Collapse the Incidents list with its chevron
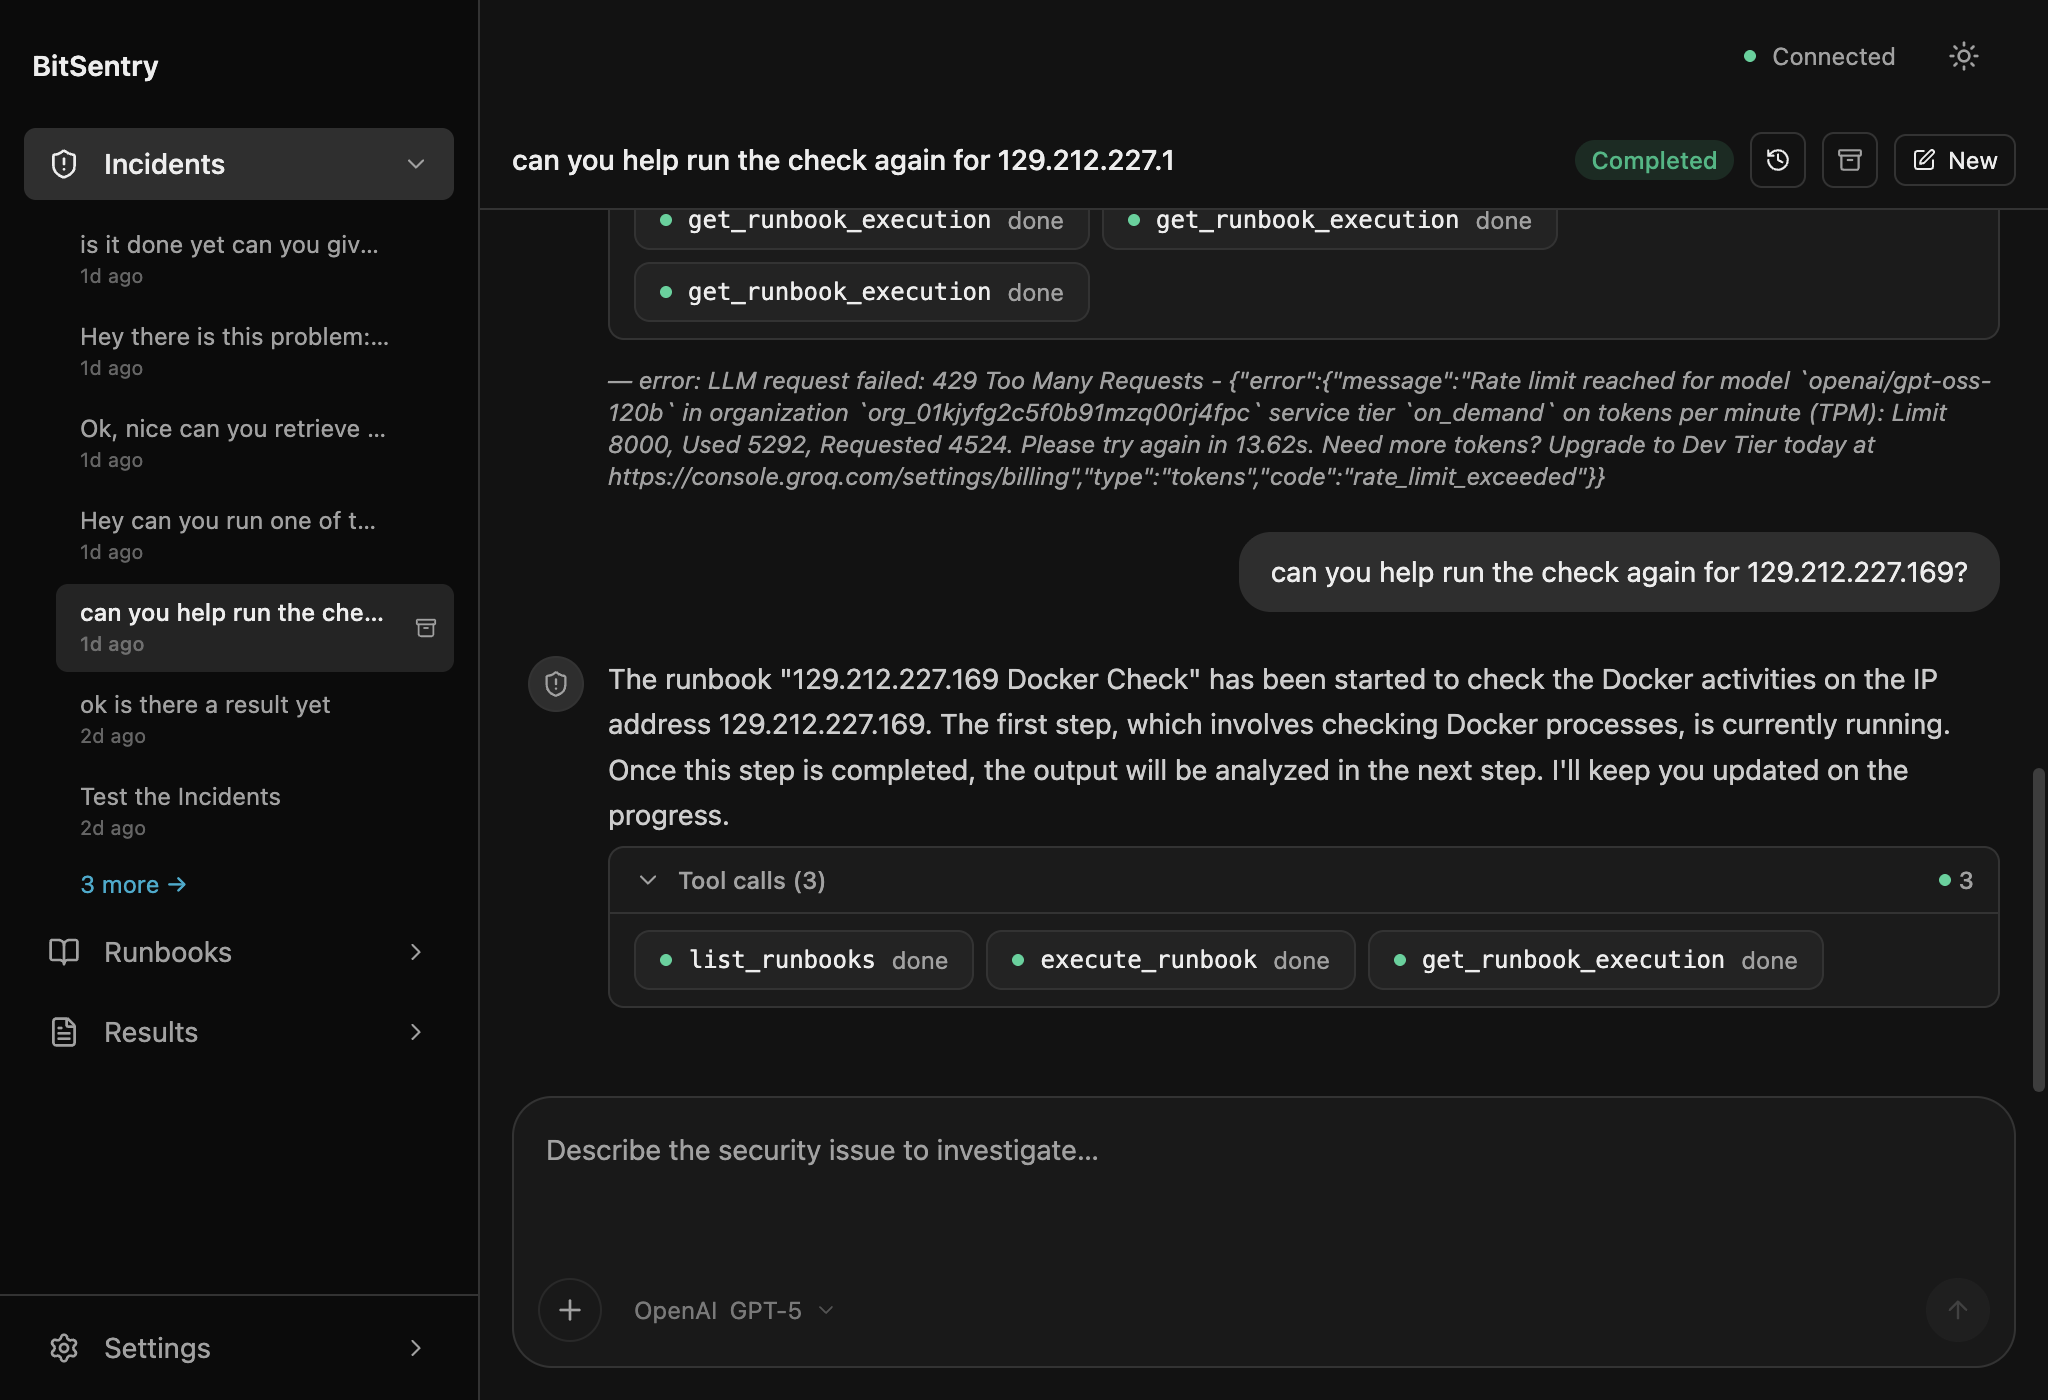This screenshot has width=2048, height=1400. 416,163
